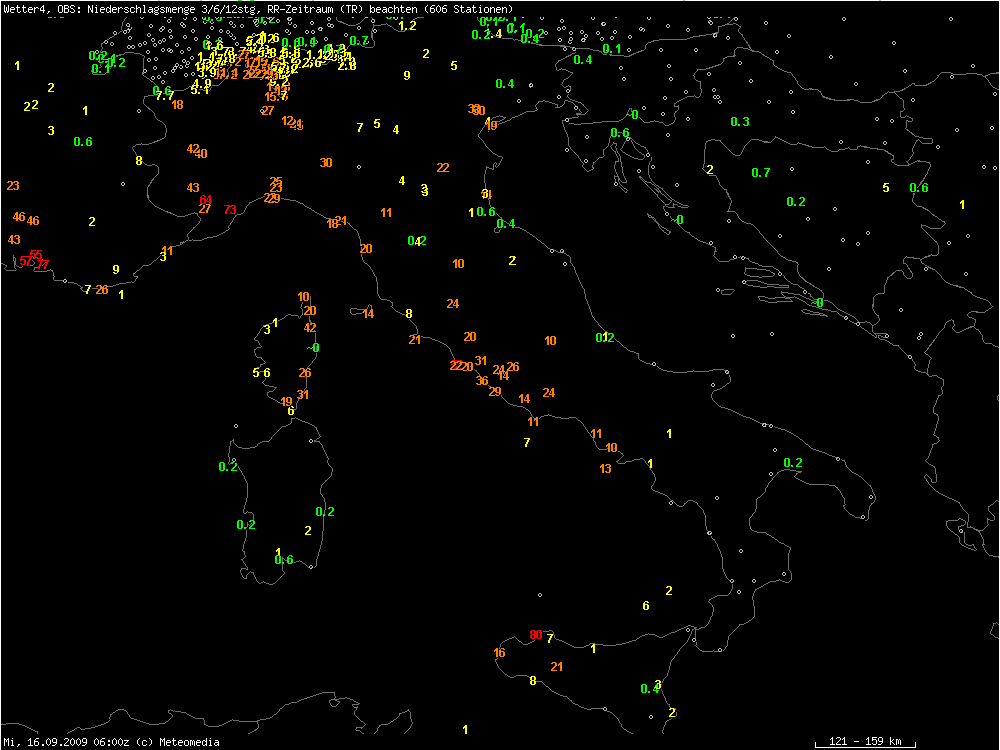The width and height of the screenshot is (1000, 750).
Task: Click the green 0.3 station reading
Action: point(740,122)
